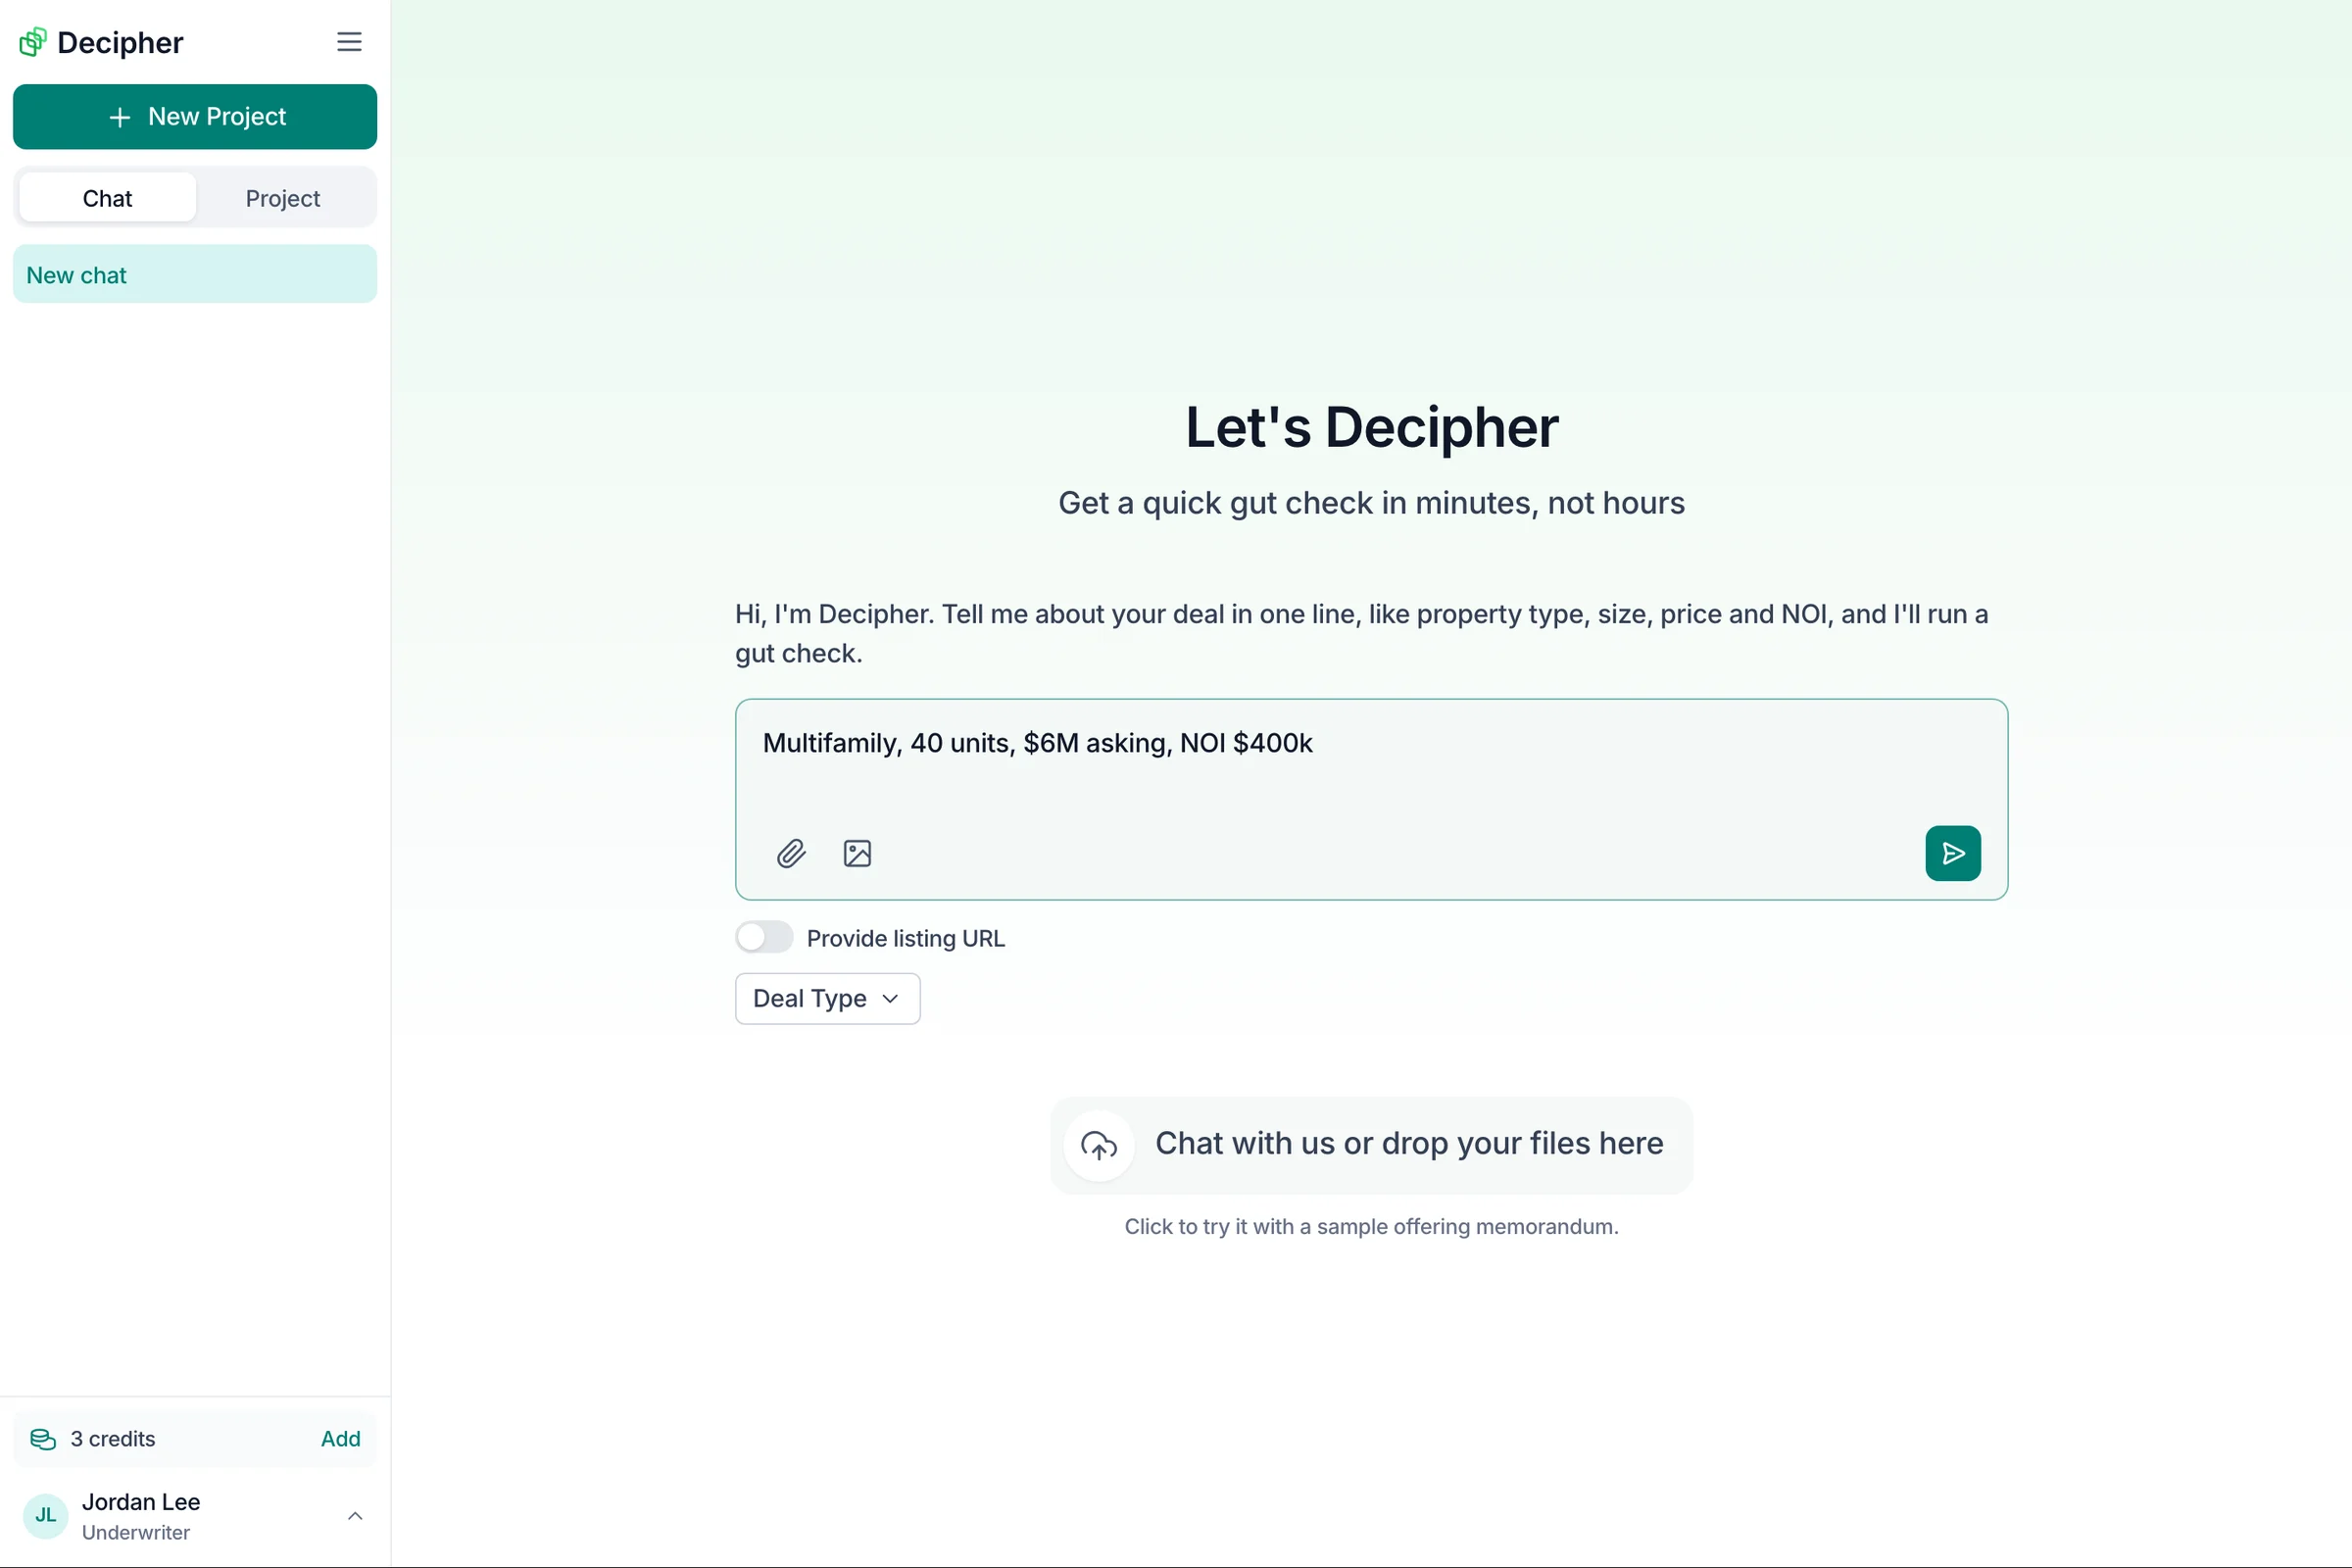
Task: Click the Jordan Lee name text
Action: 141,1502
